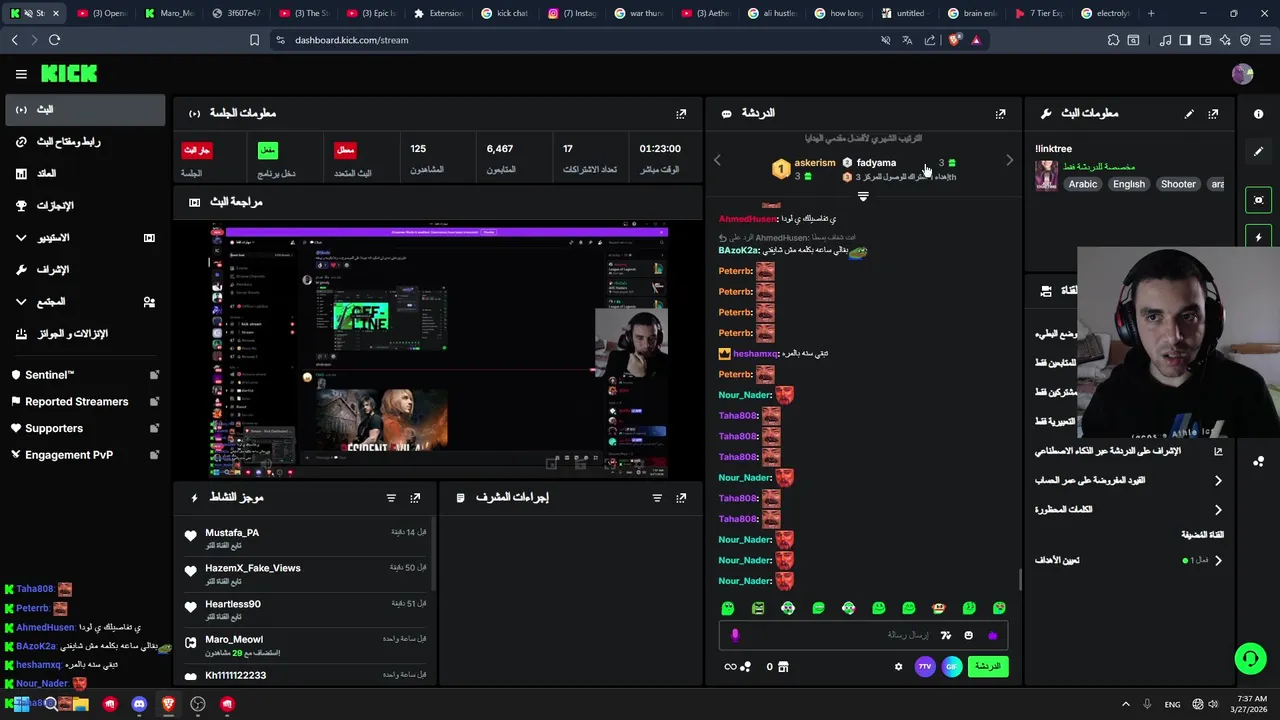
Task: Go to previous leaderboard slide
Action: click(717, 160)
